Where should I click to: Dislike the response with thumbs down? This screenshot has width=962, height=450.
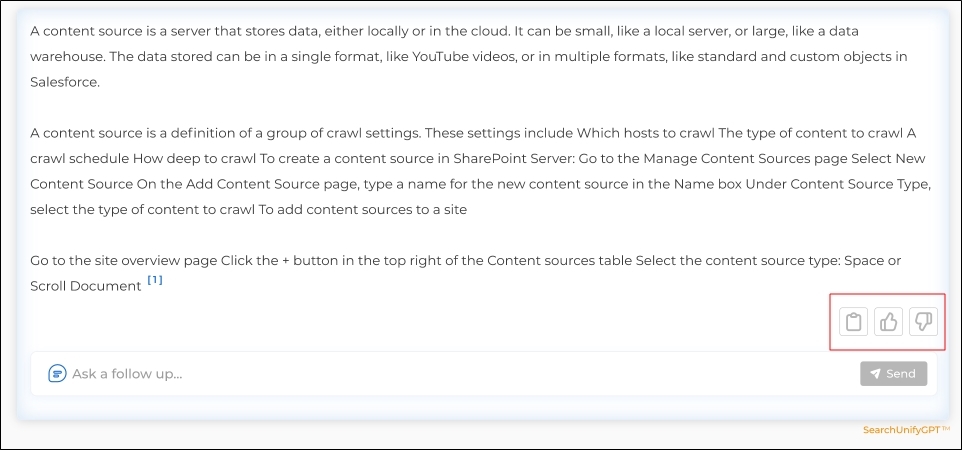923,321
